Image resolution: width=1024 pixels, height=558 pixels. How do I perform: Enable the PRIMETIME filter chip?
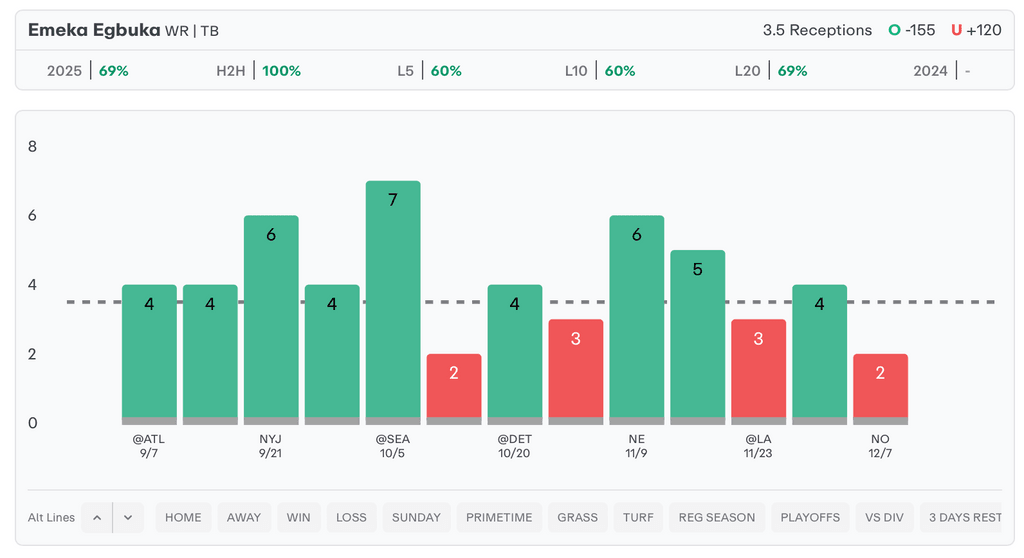500,517
